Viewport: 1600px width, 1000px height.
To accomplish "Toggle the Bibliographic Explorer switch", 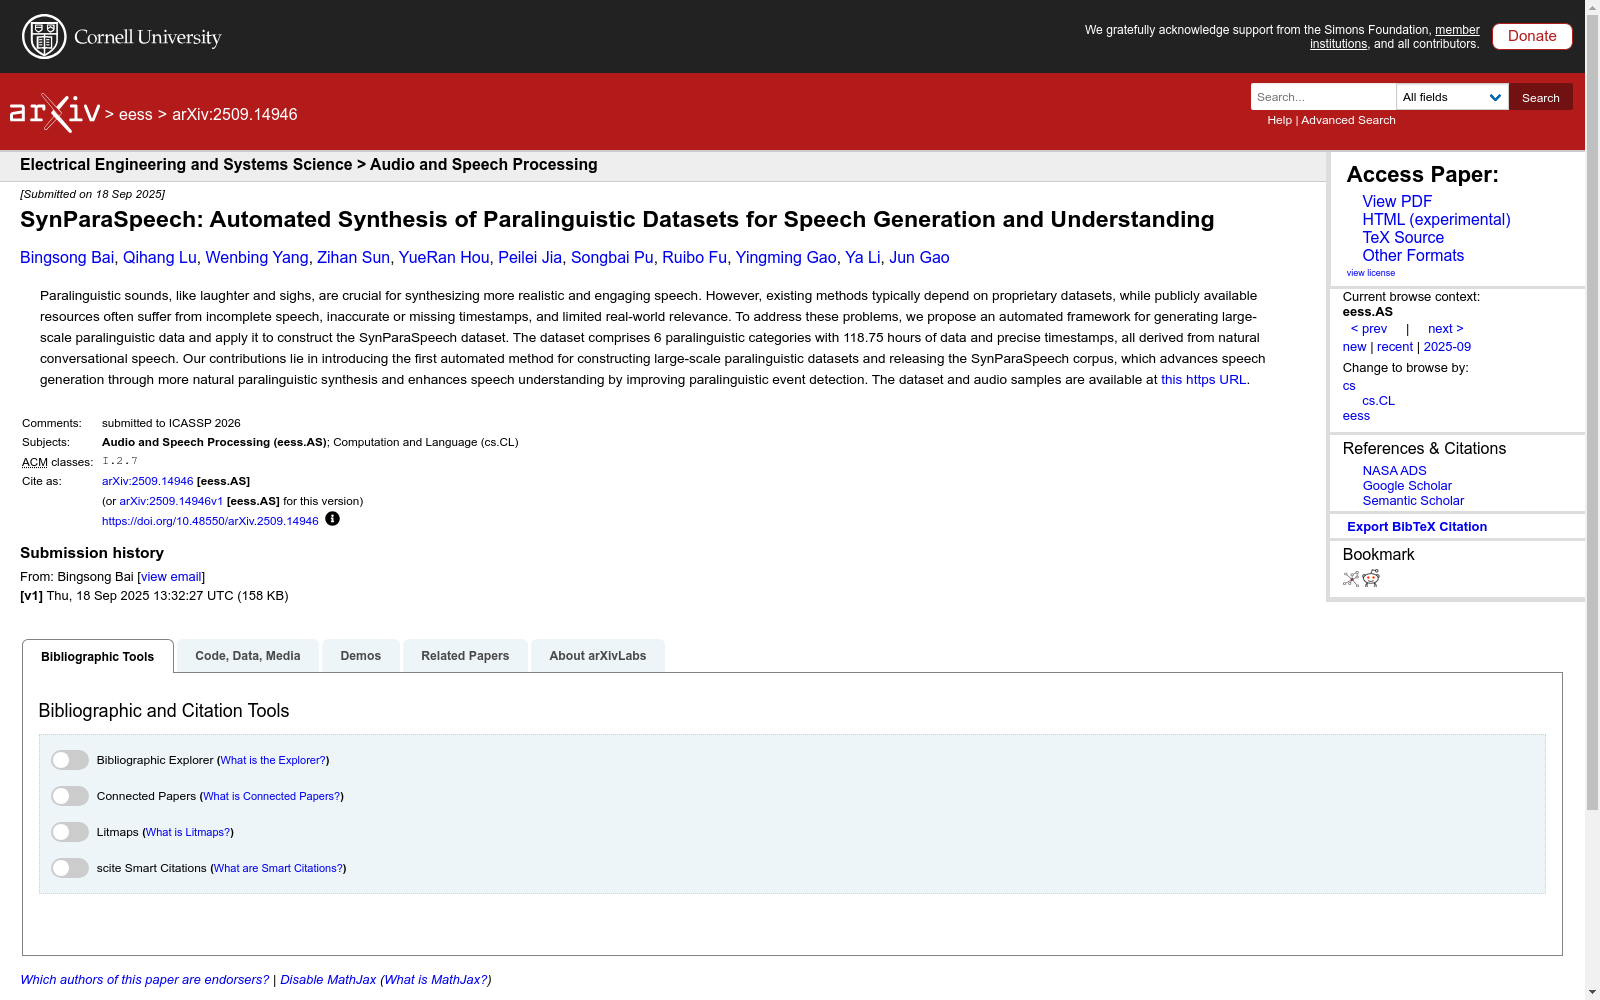I will pos(70,760).
